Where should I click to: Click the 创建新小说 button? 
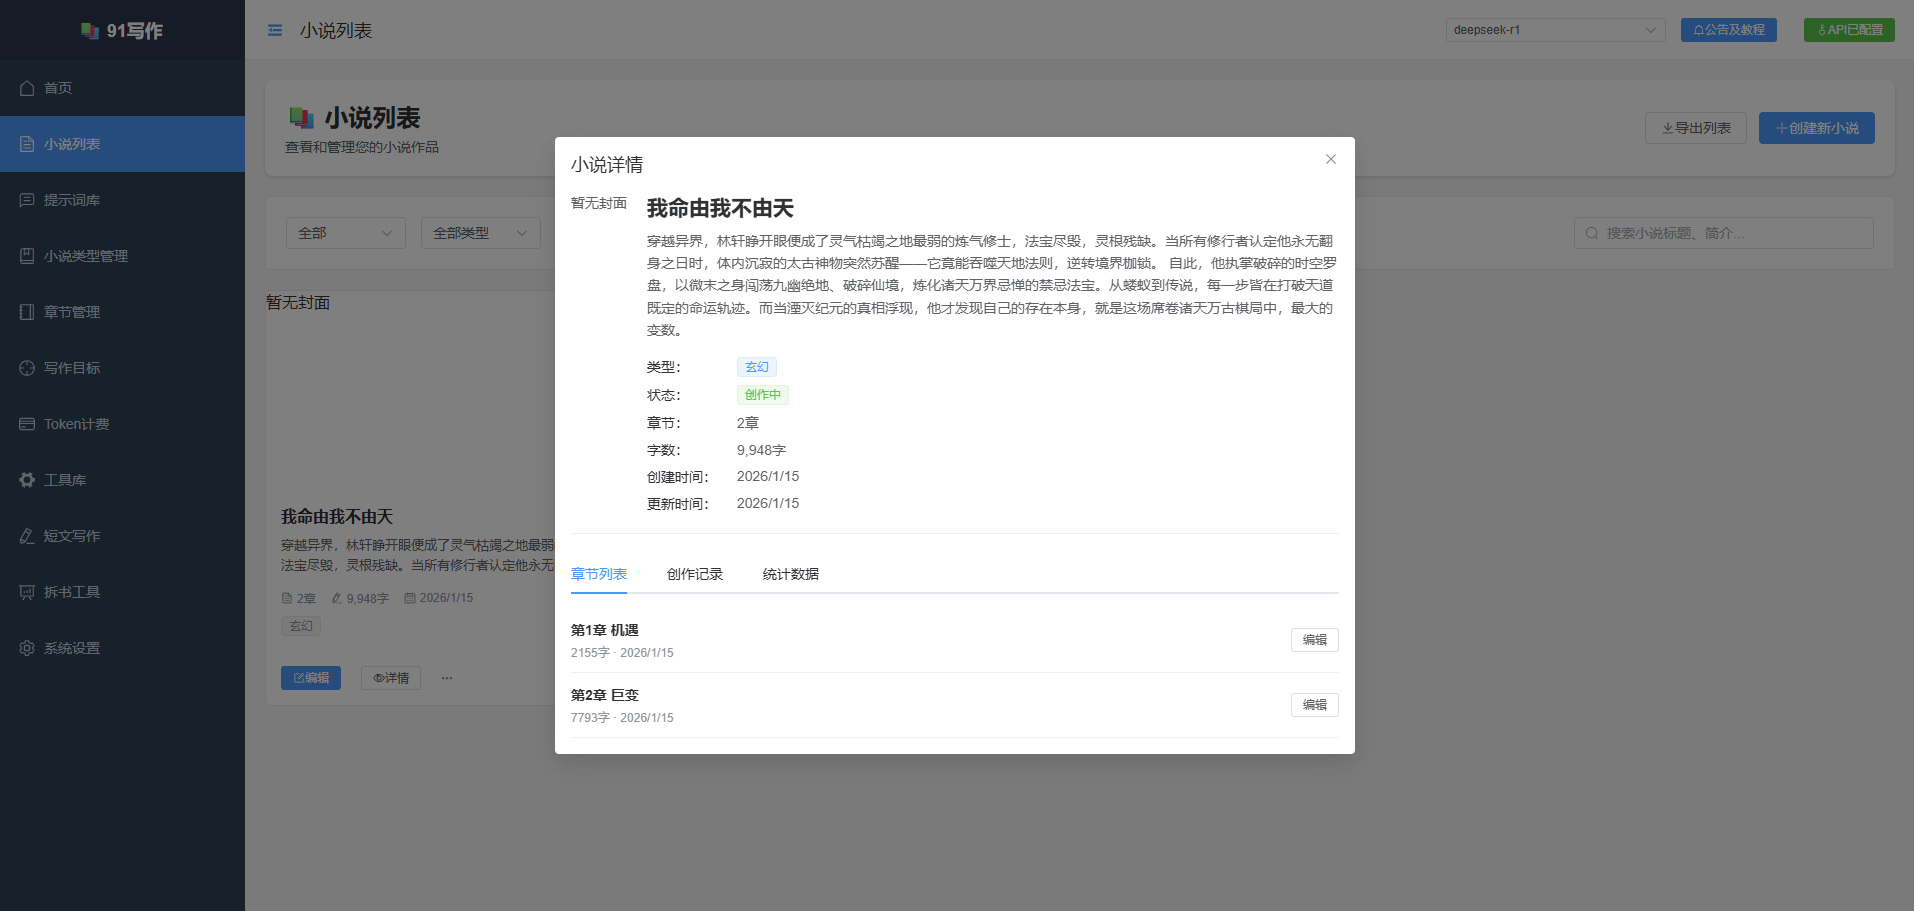pos(1816,128)
